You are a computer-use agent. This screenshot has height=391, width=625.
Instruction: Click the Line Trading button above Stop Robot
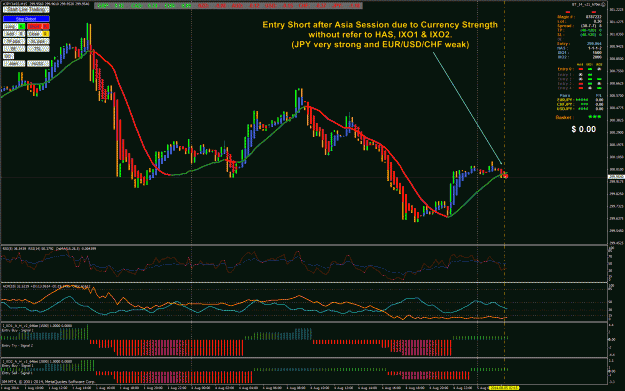pos(26,9)
